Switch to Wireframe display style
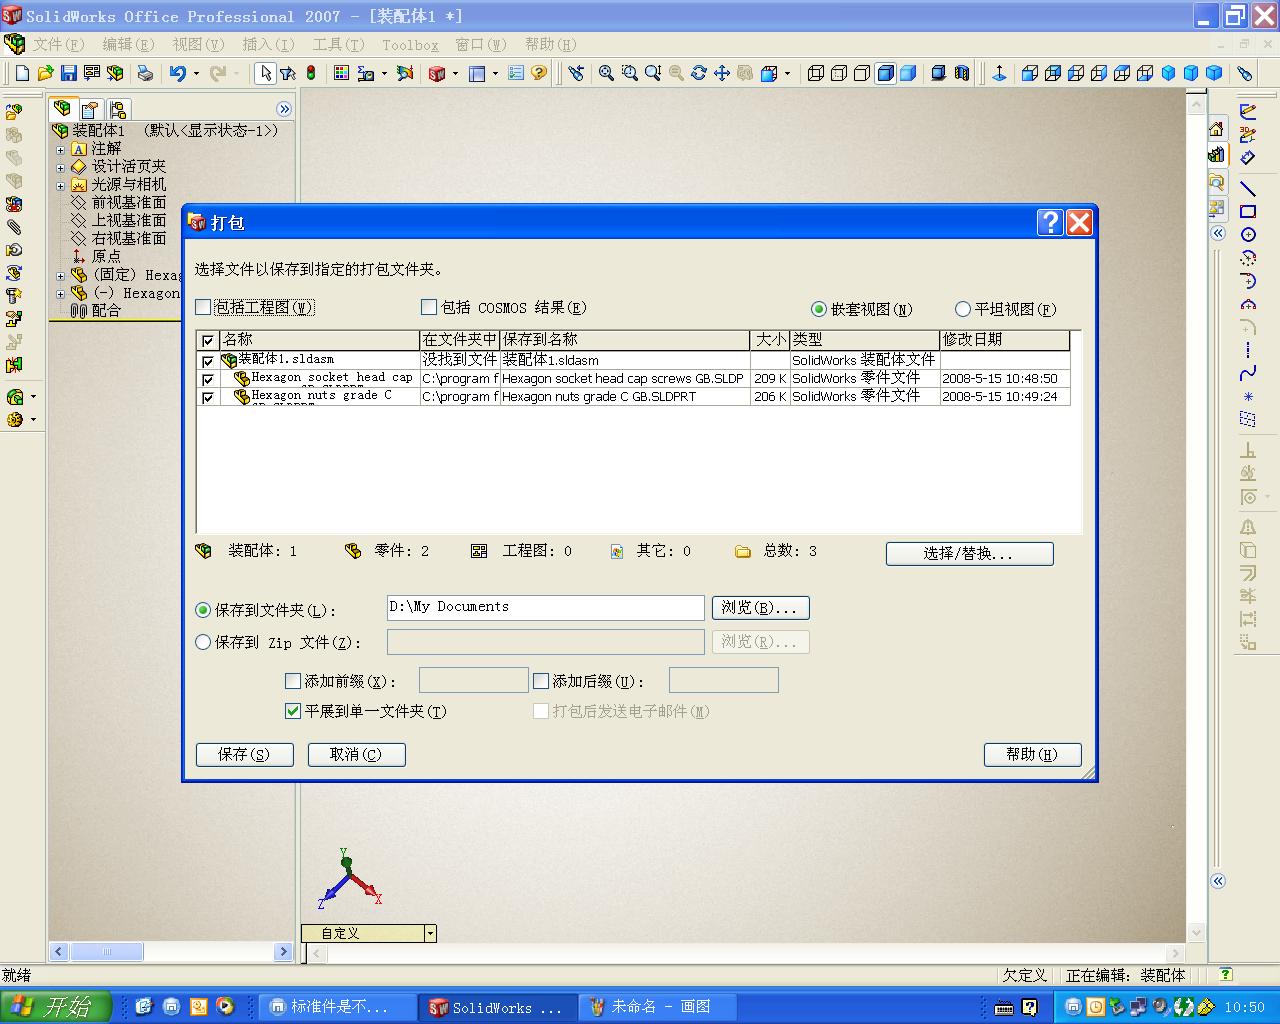 [816, 73]
